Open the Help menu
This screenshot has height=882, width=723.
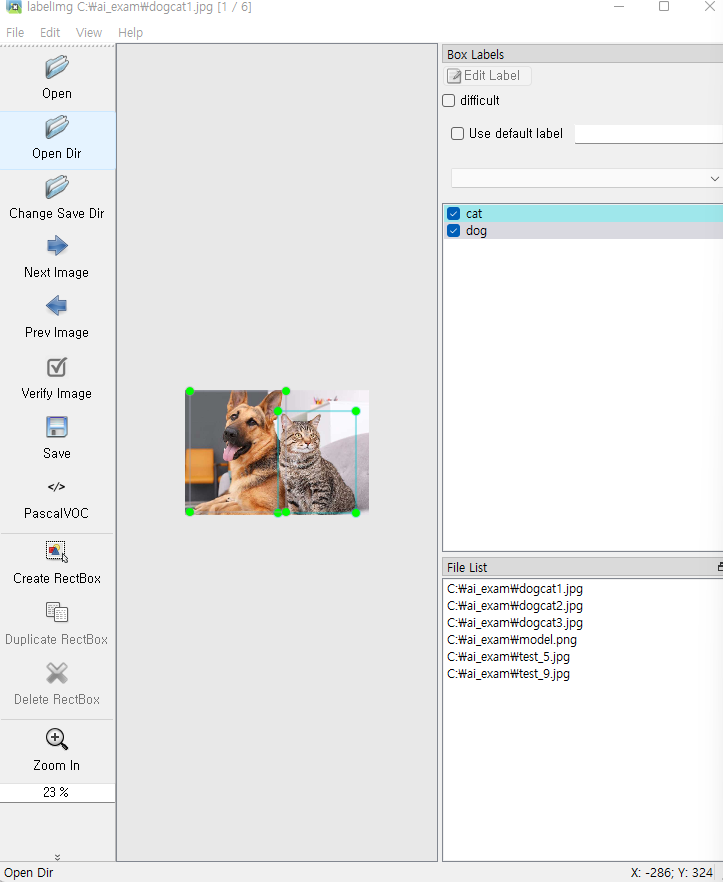tap(131, 33)
